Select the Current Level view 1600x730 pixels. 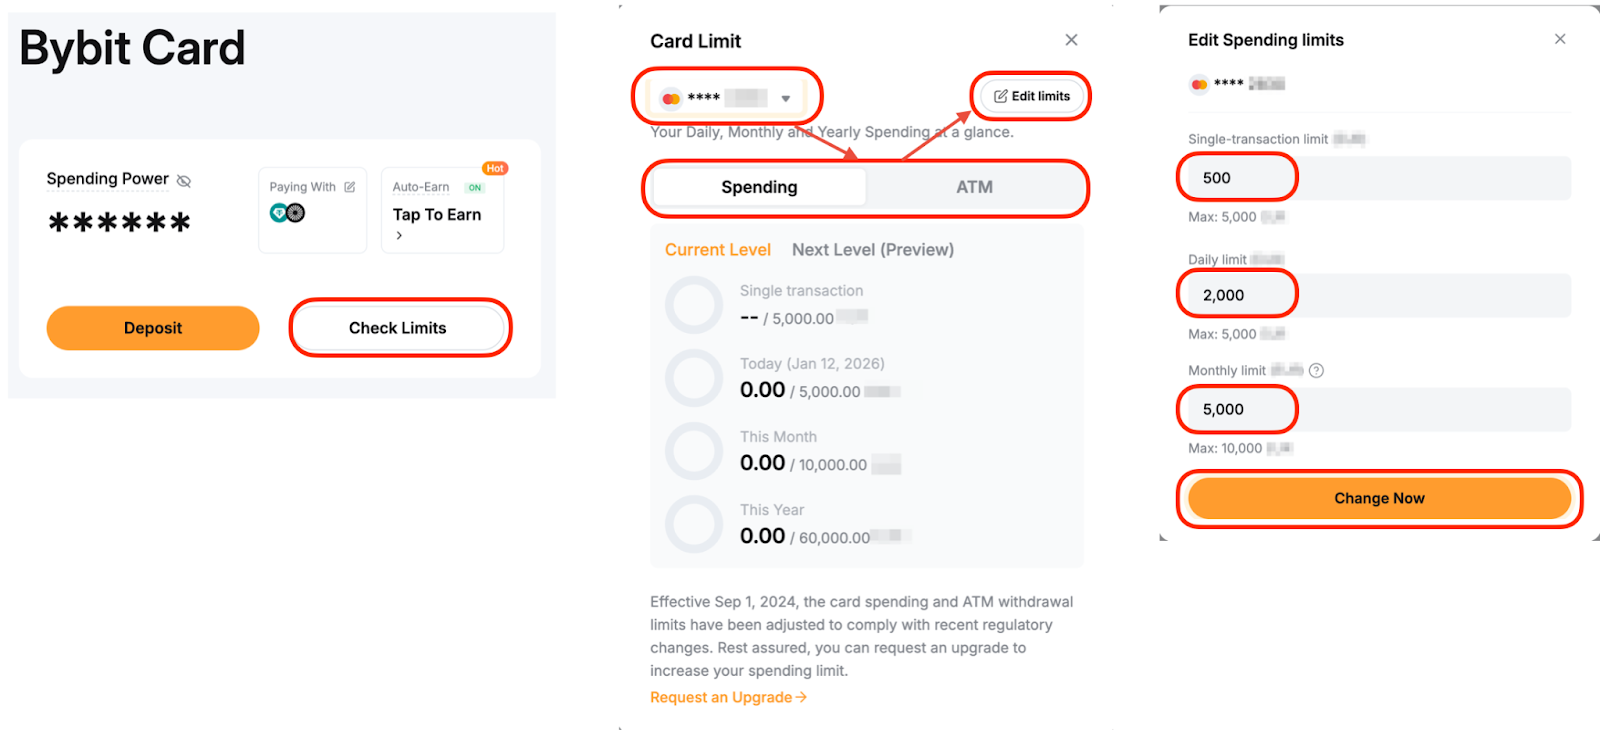coord(717,250)
